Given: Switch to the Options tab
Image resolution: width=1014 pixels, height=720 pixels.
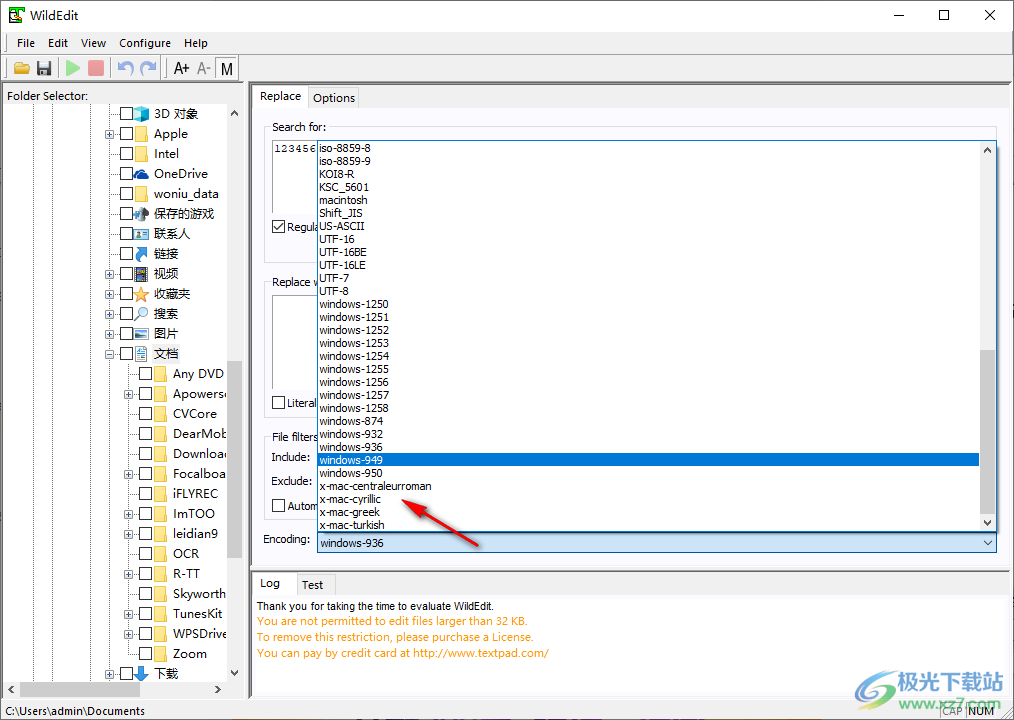Looking at the screenshot, I should tap(334, 98).
